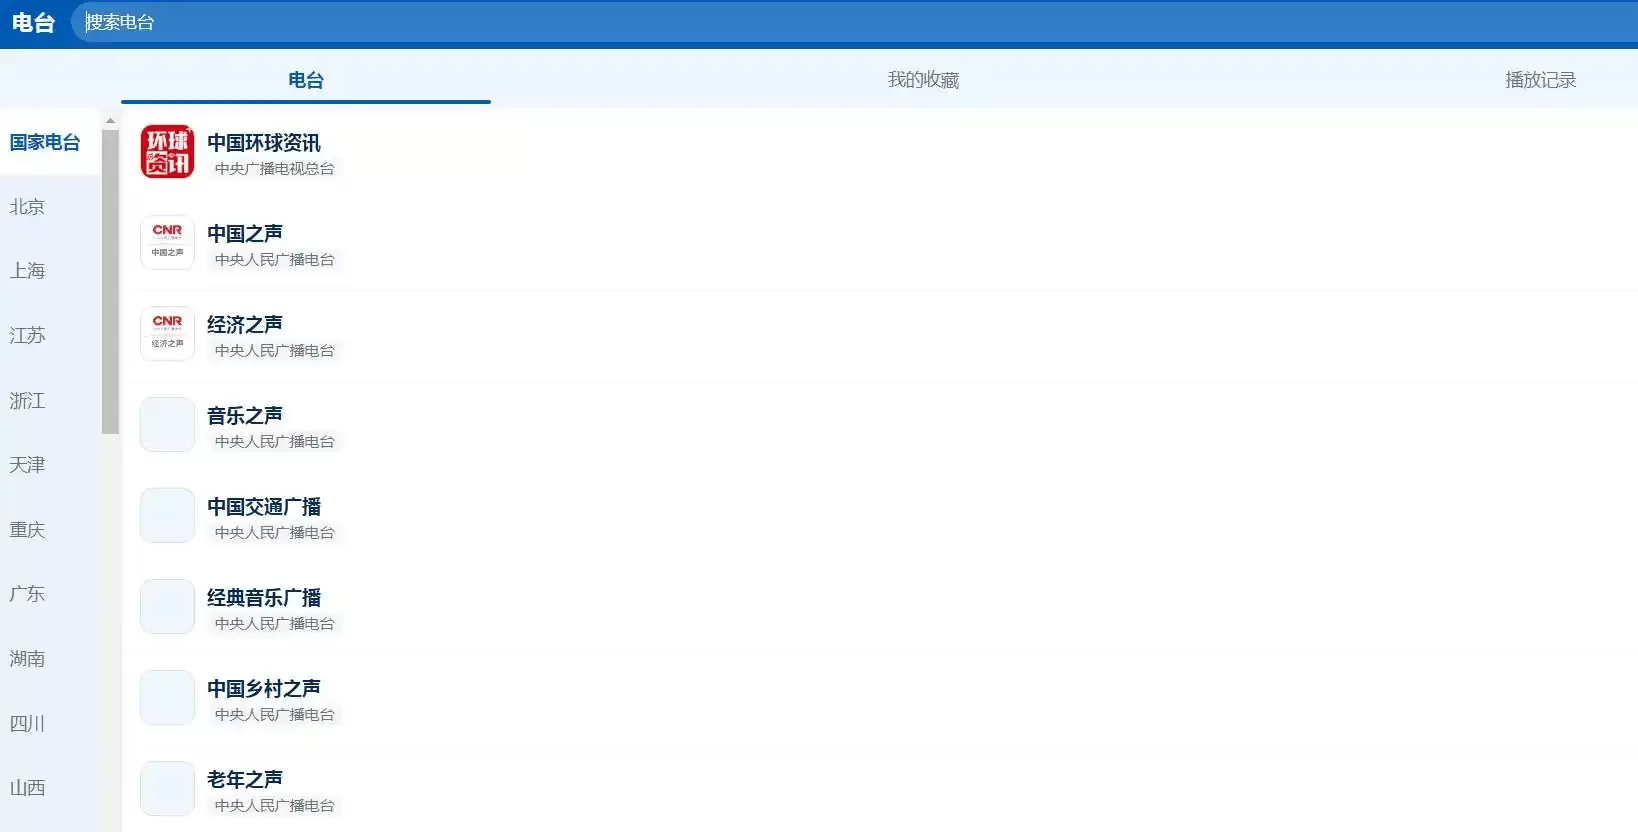Image resolution: width=1638 pixels, height=832 pixels.
Task: Select the 国家电台 category
Action: pyautogui.click(x=45, y=142)
